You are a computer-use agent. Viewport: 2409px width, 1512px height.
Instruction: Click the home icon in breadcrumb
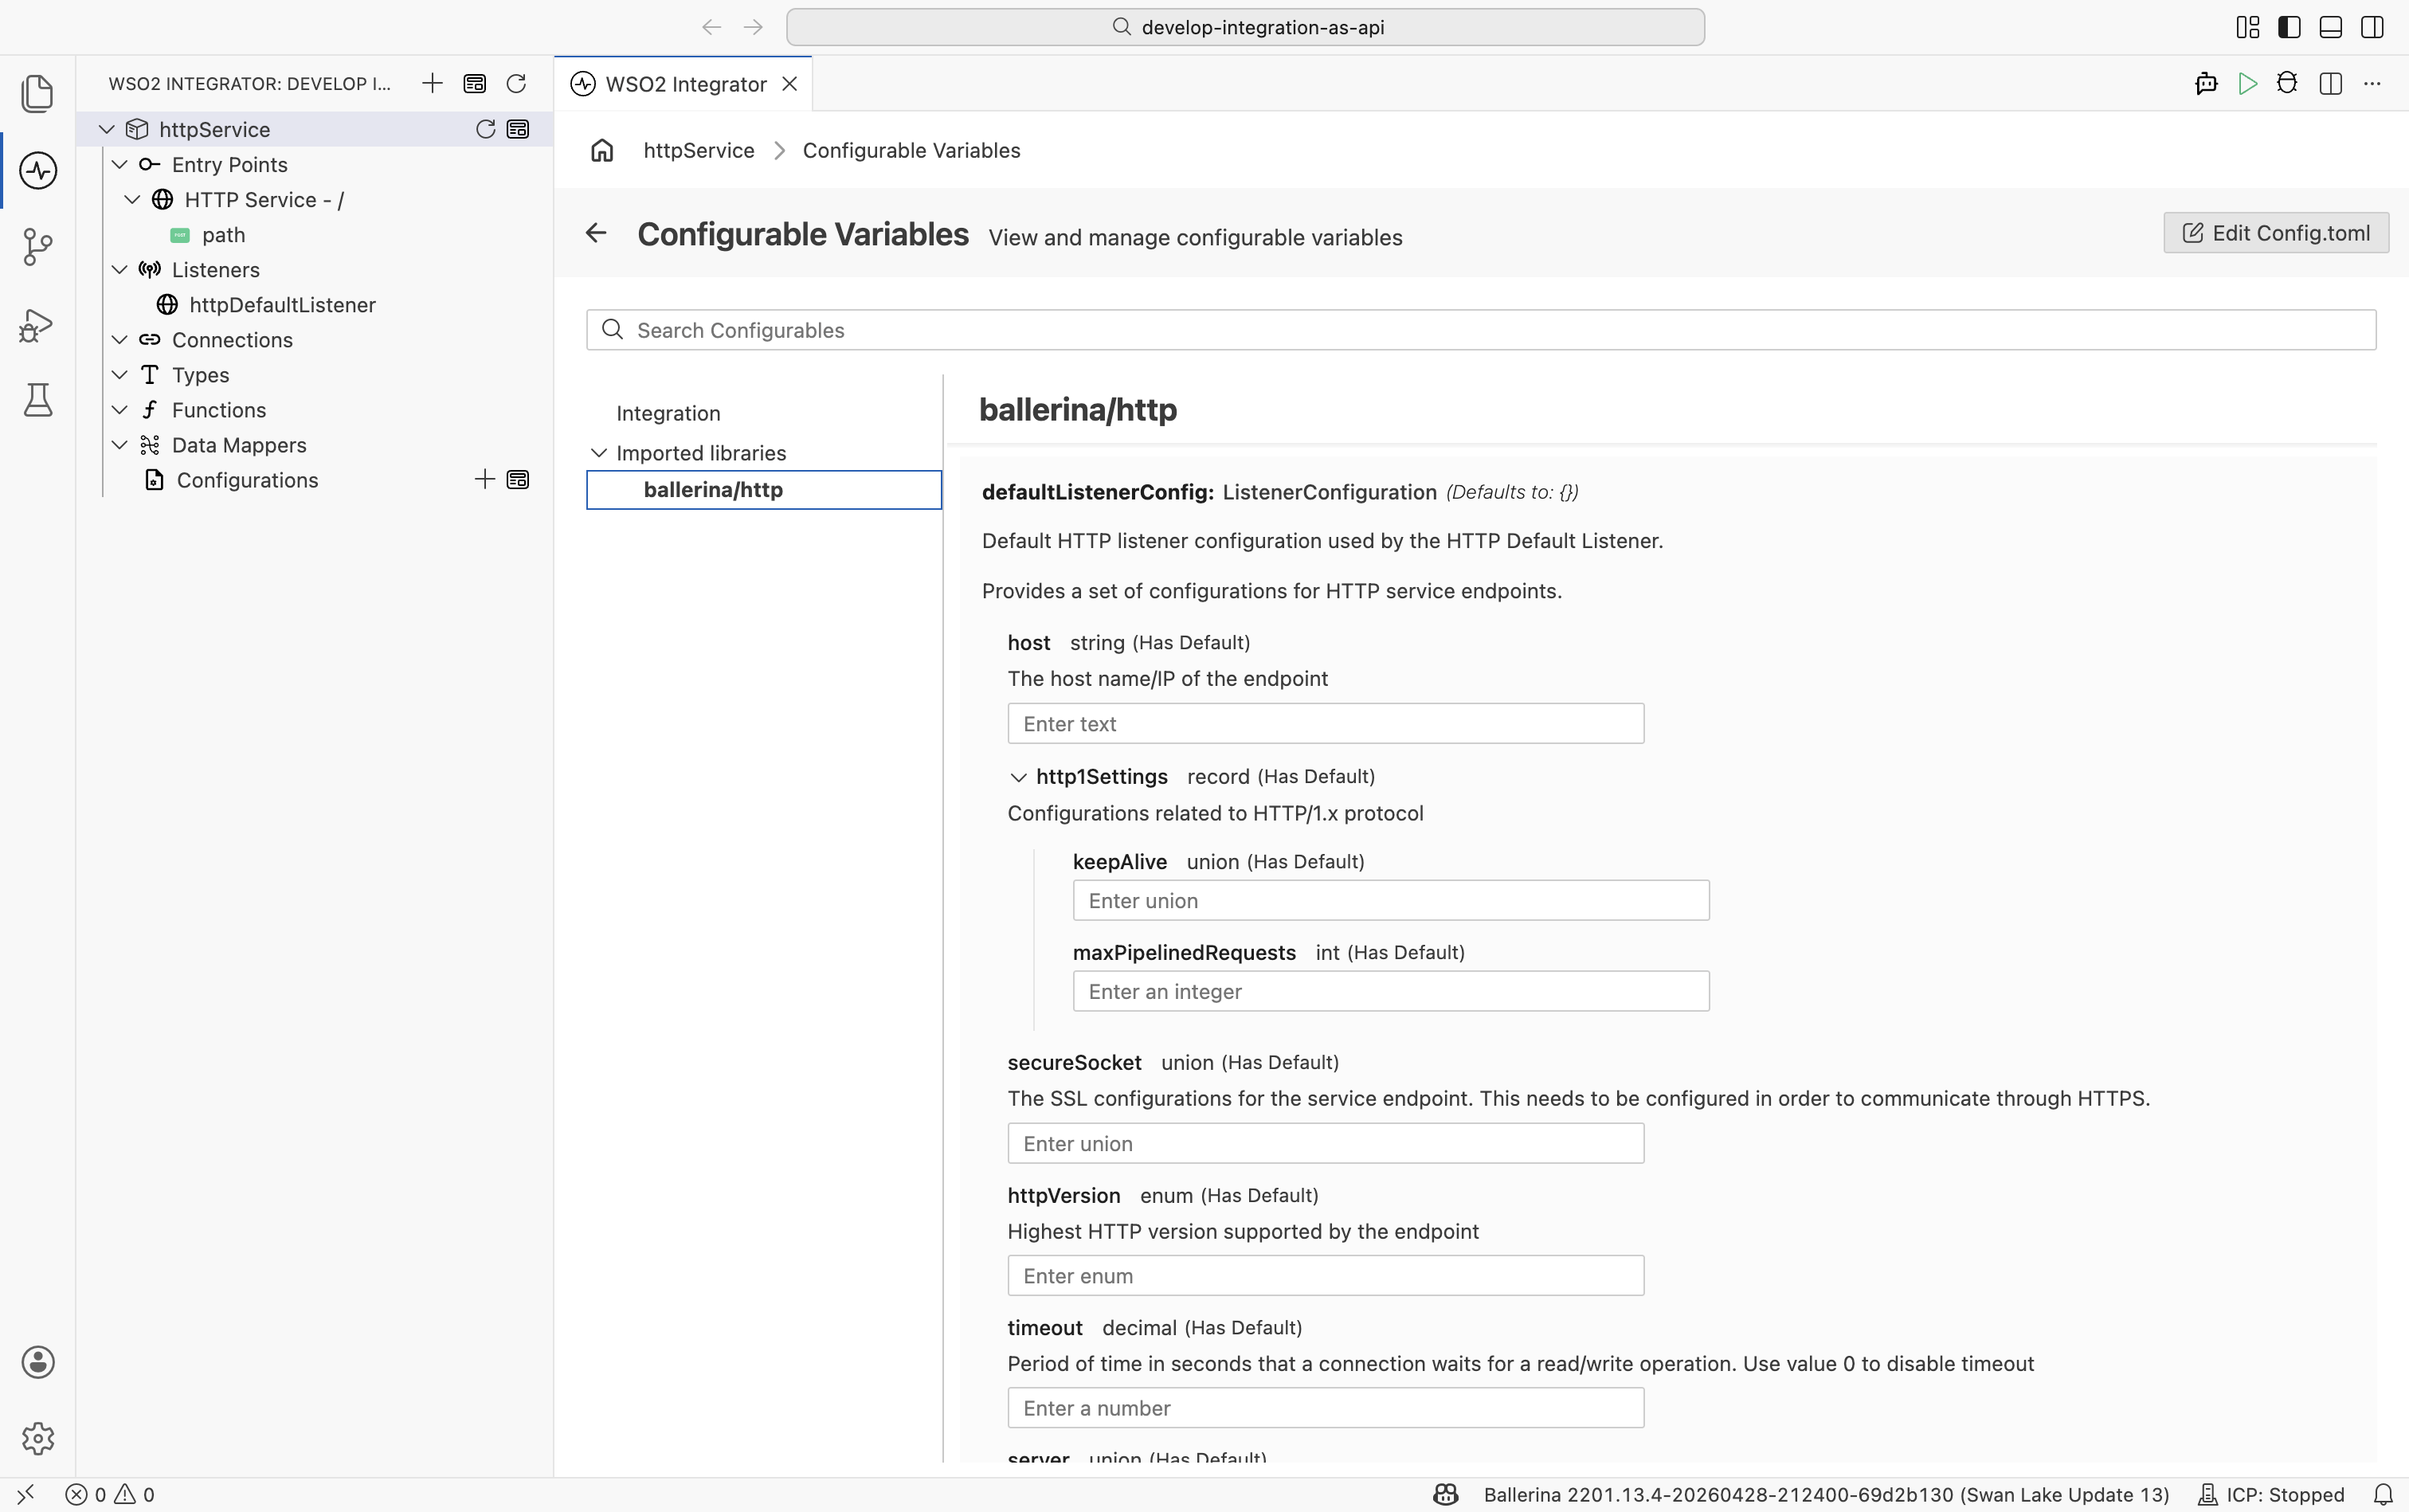602,150
